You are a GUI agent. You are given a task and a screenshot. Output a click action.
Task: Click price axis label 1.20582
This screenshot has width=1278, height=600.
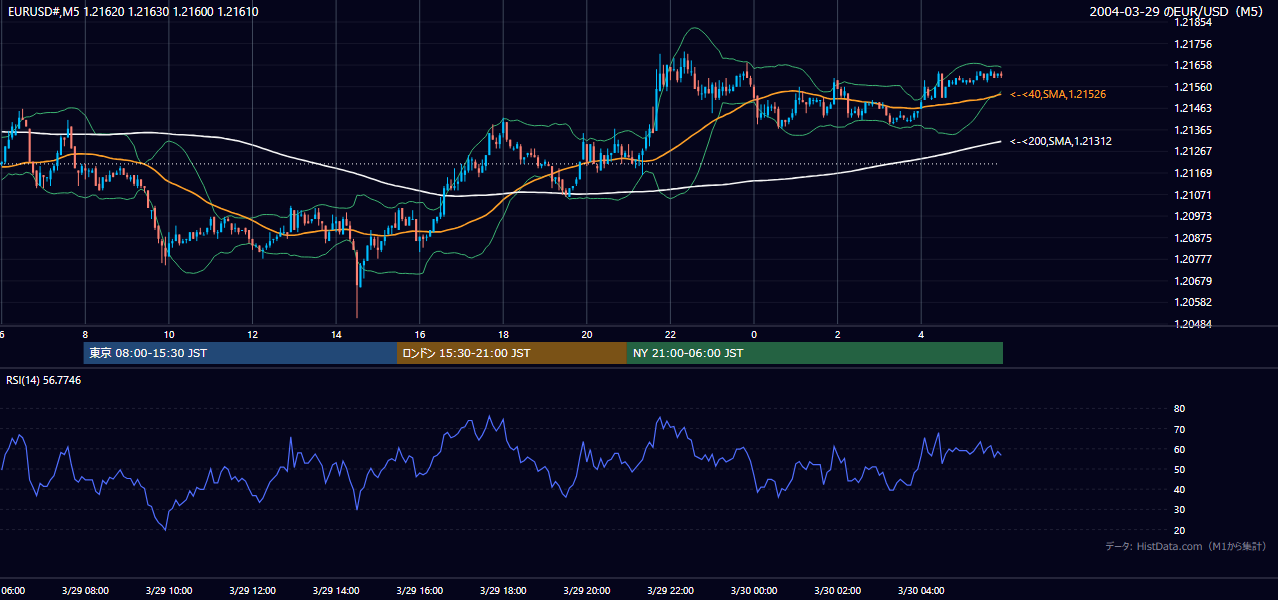(1192, 302)
